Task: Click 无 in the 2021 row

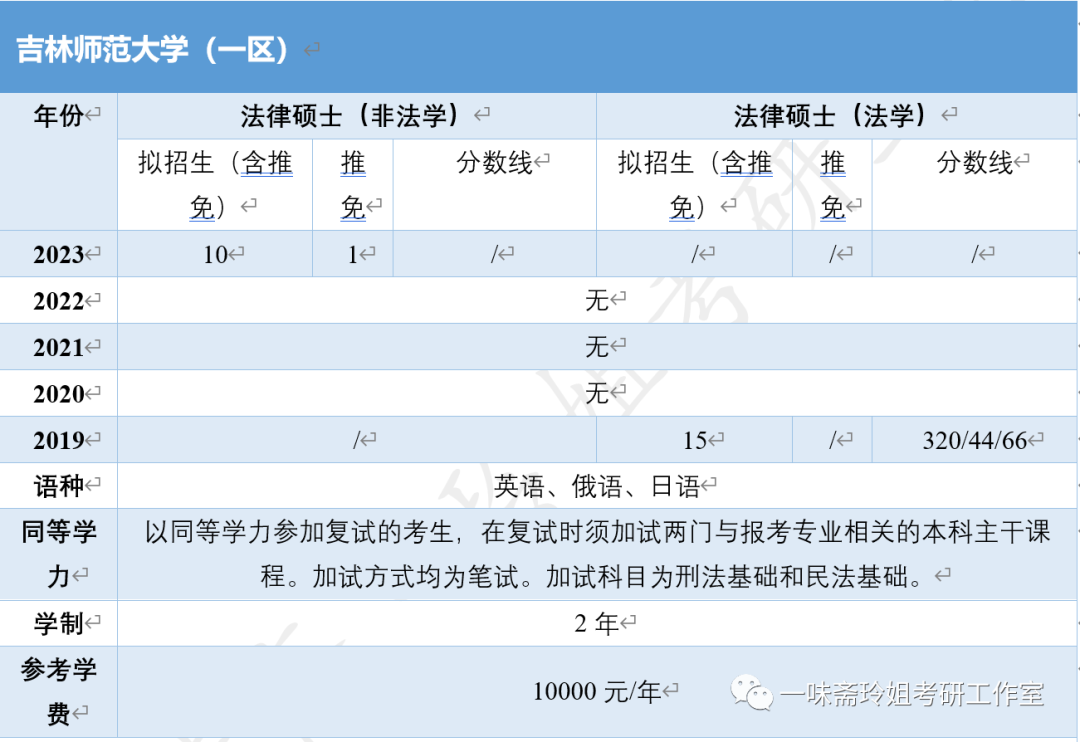Action: [597, 347]
